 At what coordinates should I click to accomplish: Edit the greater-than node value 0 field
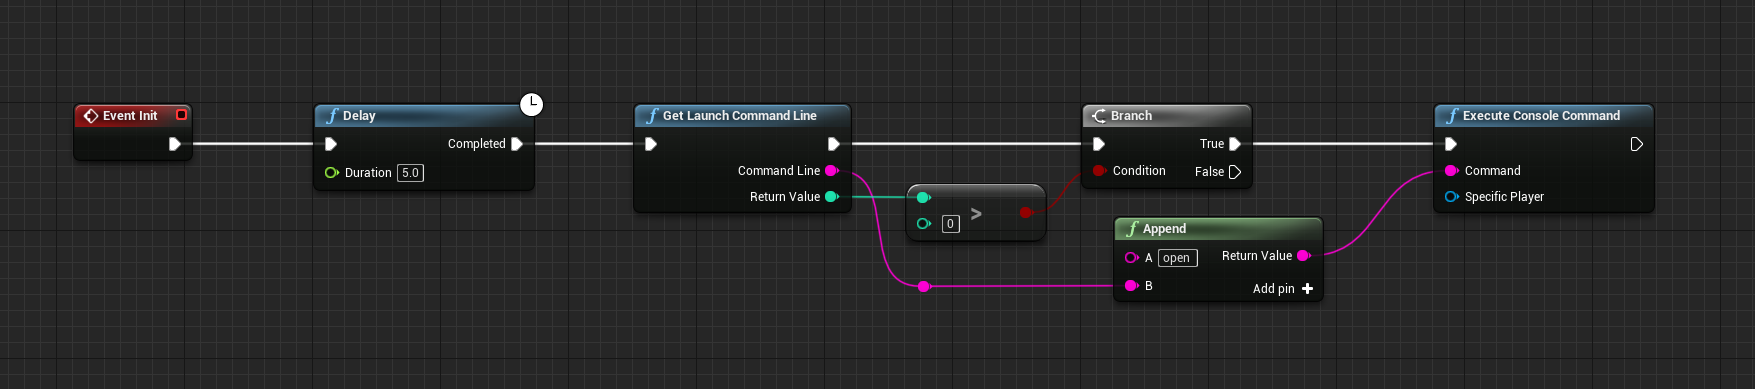950,224
